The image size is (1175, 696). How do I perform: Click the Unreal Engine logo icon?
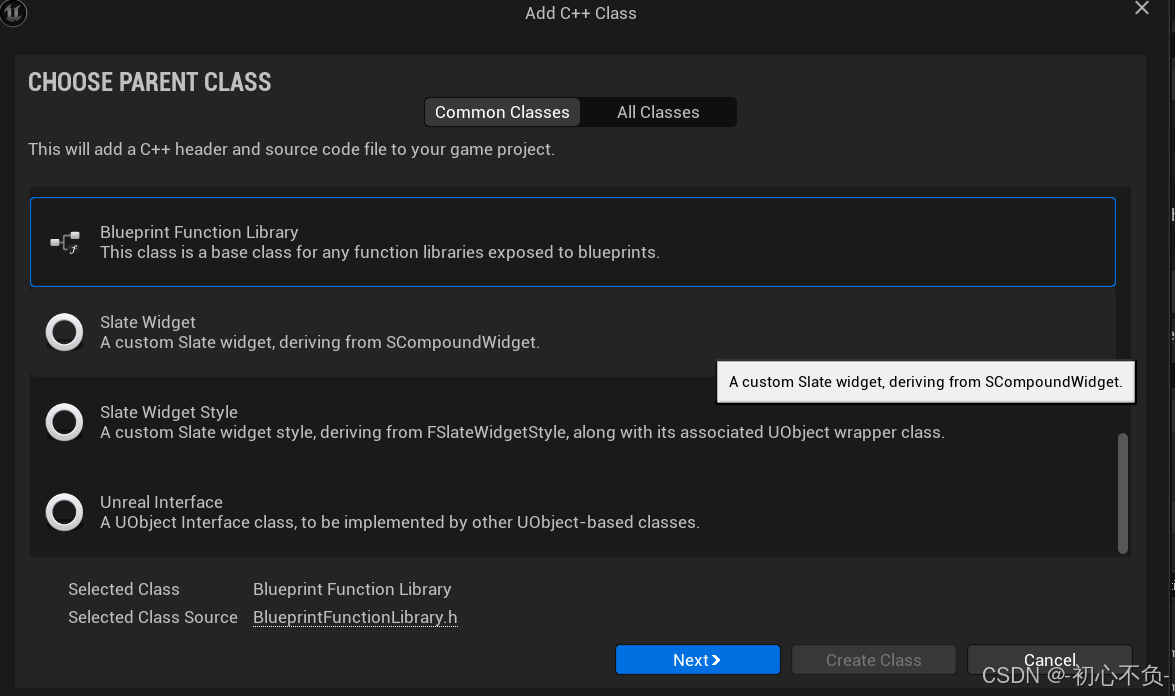(x=14, y=13)
